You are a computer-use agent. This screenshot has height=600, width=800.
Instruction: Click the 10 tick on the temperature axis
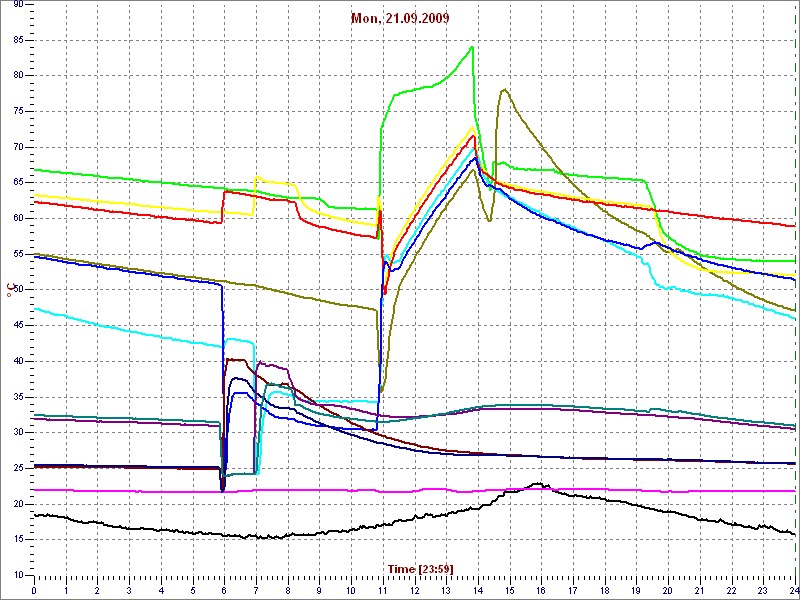19,576
